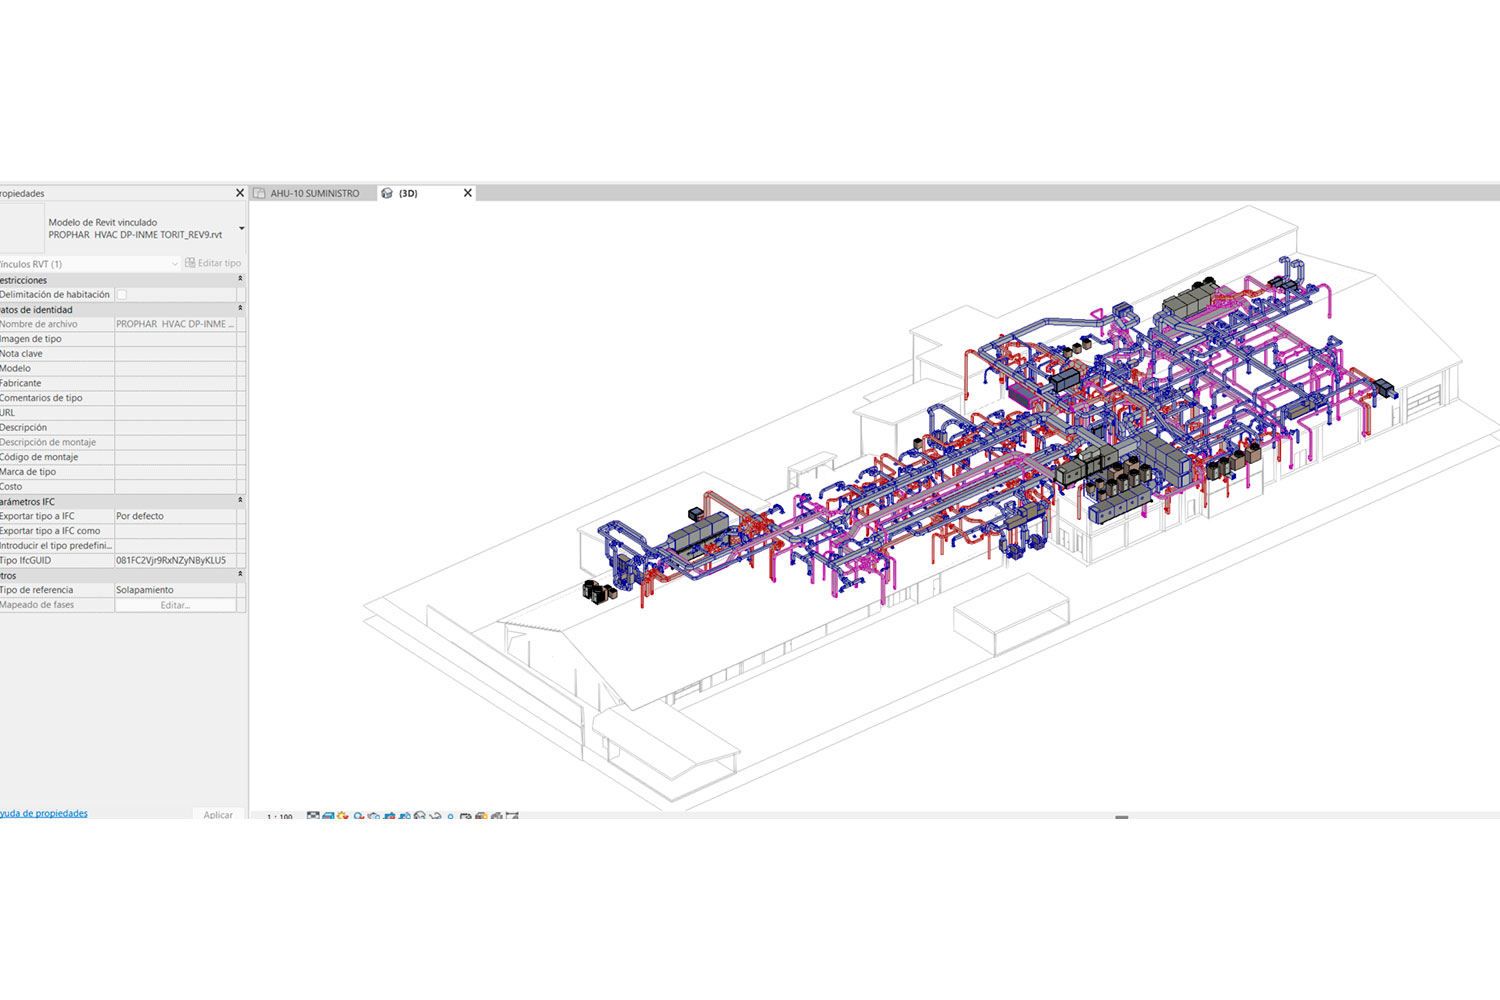Click the Tipo IfcGUID value 081FC2Vjr9RxNZyNByKLU5
The width and height of the screenshot is (1500, 1000).
coord(175,560)
